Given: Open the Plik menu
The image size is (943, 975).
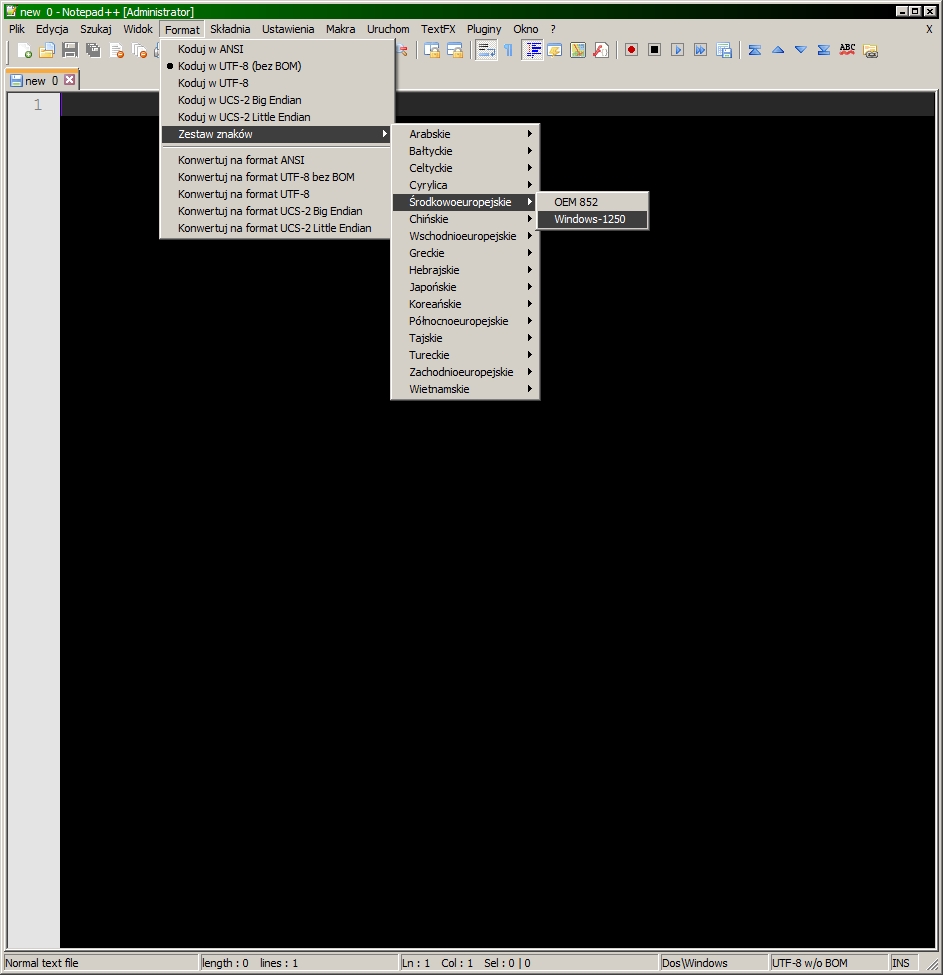Looking at the screenshot, I should [17, 29].
